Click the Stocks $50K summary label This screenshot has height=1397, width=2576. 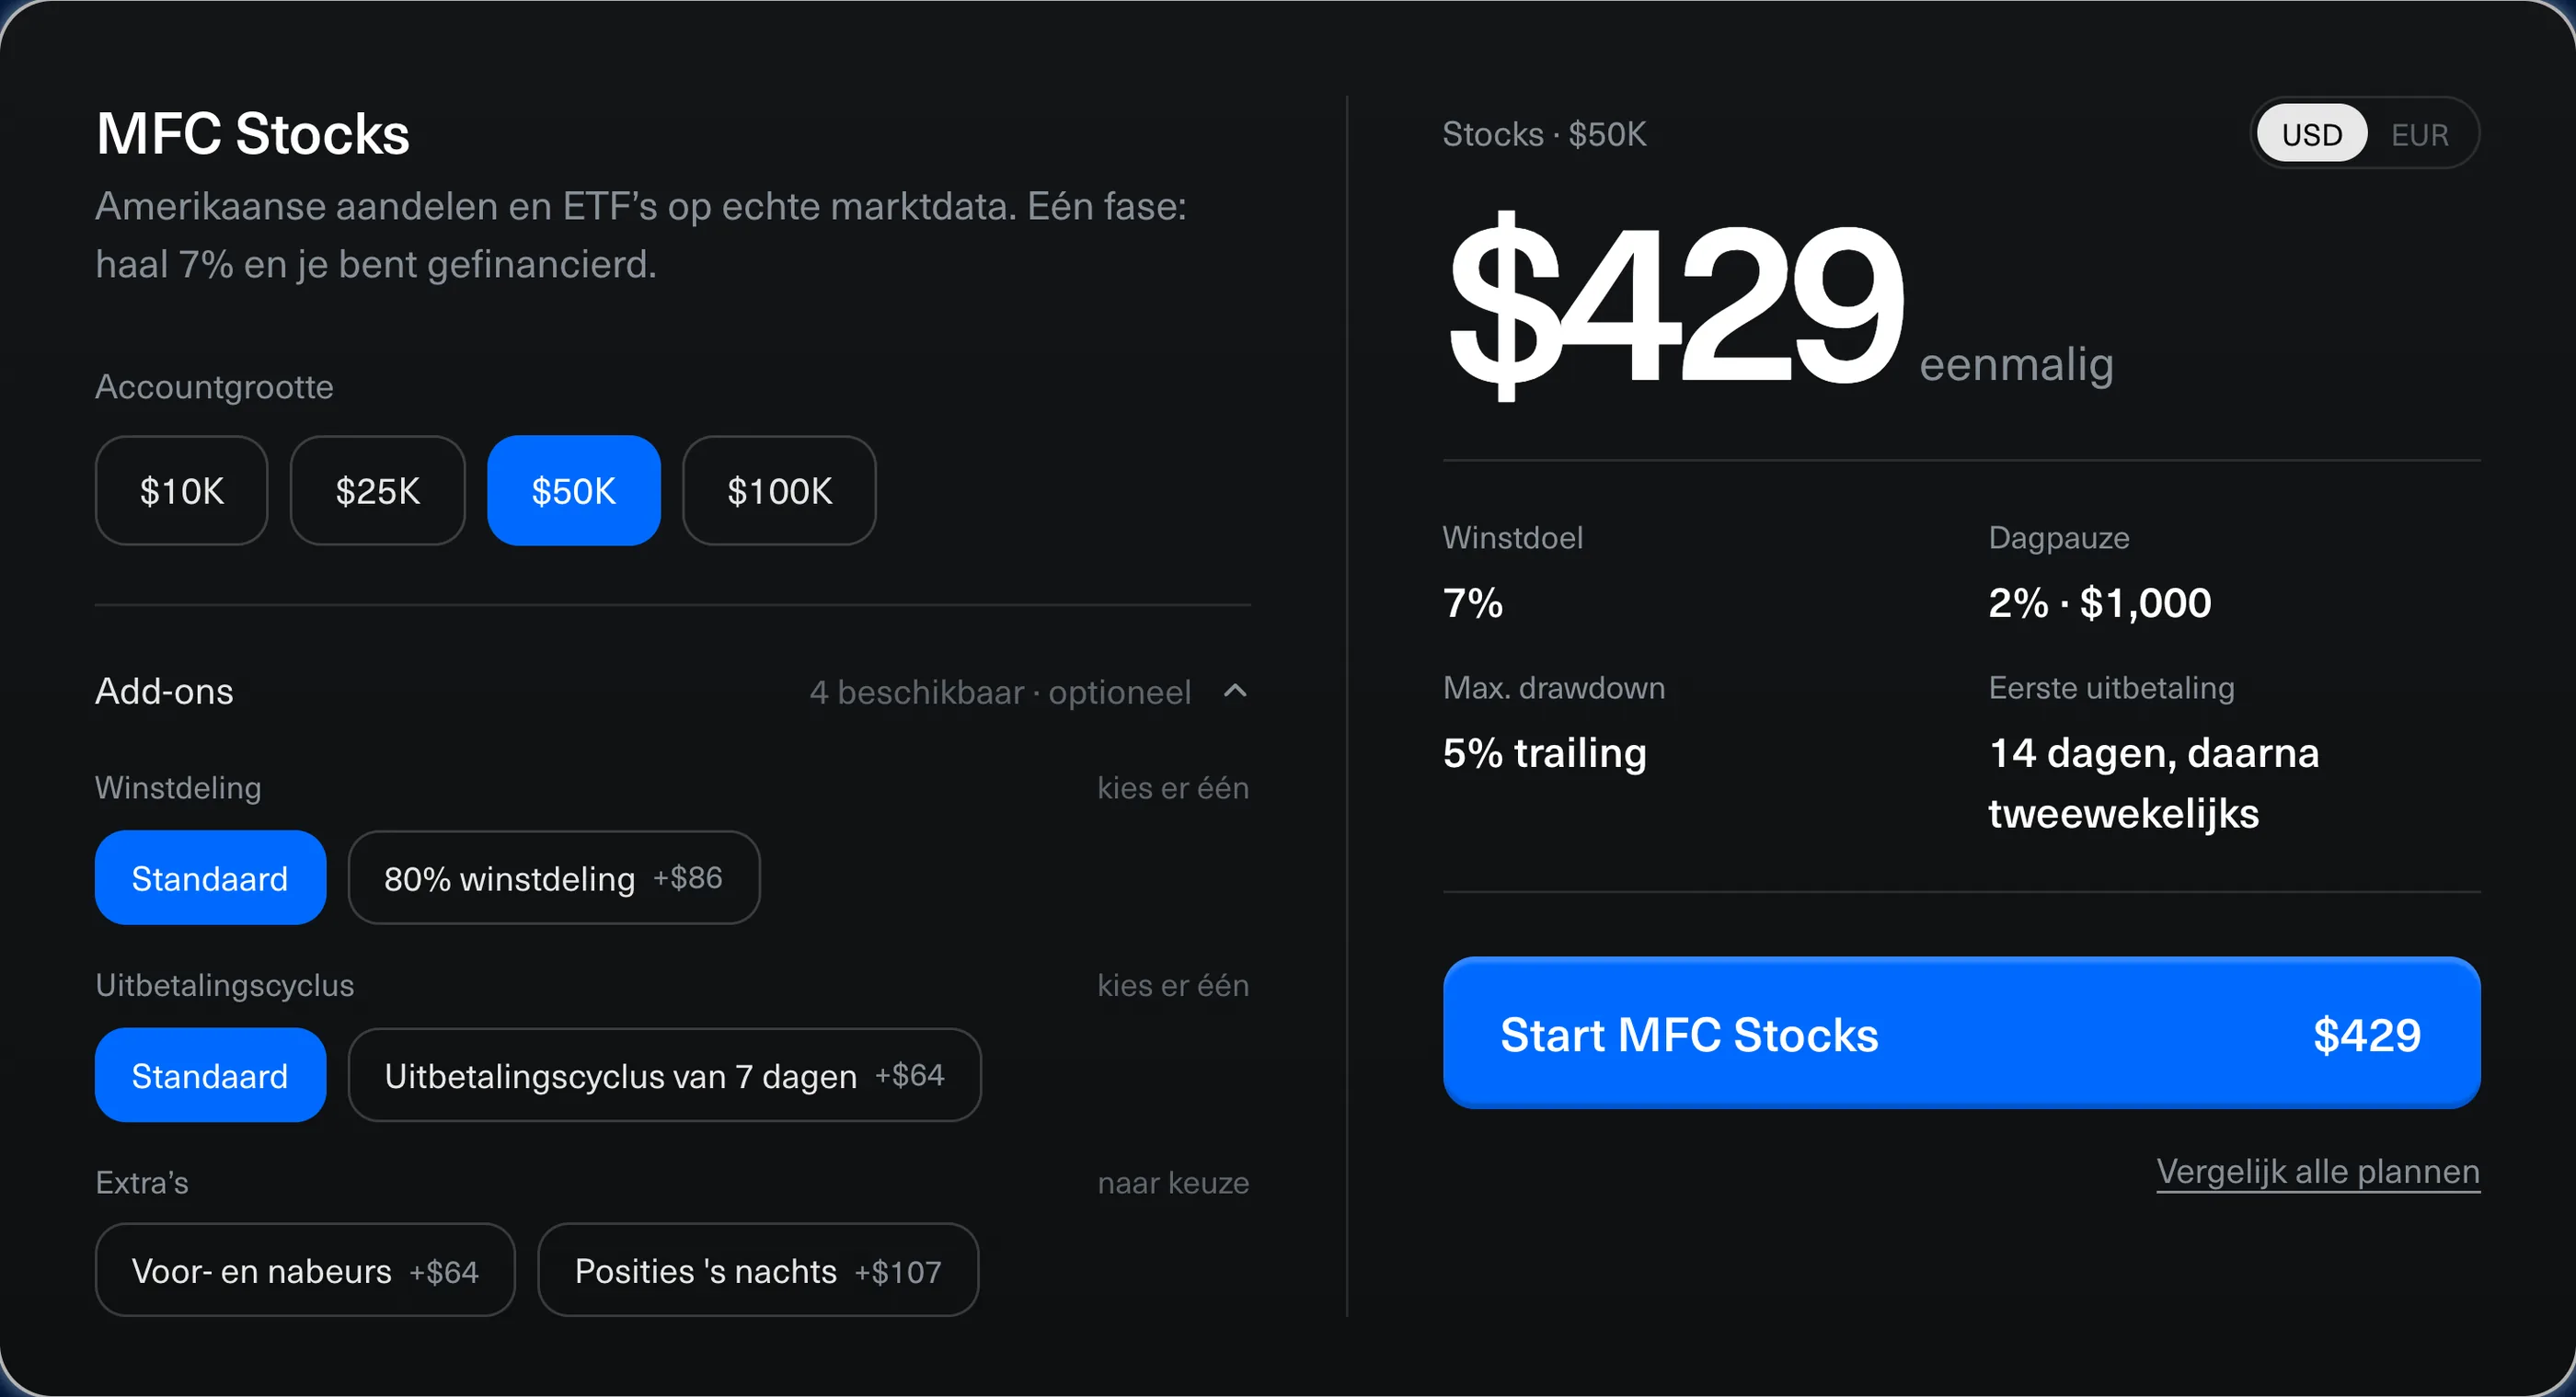click(1544, 134)
